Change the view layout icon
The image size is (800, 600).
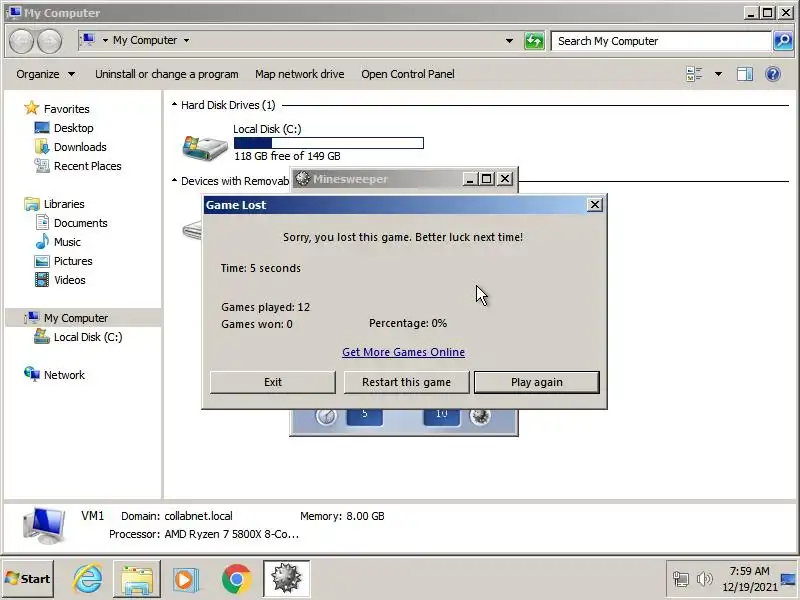pos(694,74)
